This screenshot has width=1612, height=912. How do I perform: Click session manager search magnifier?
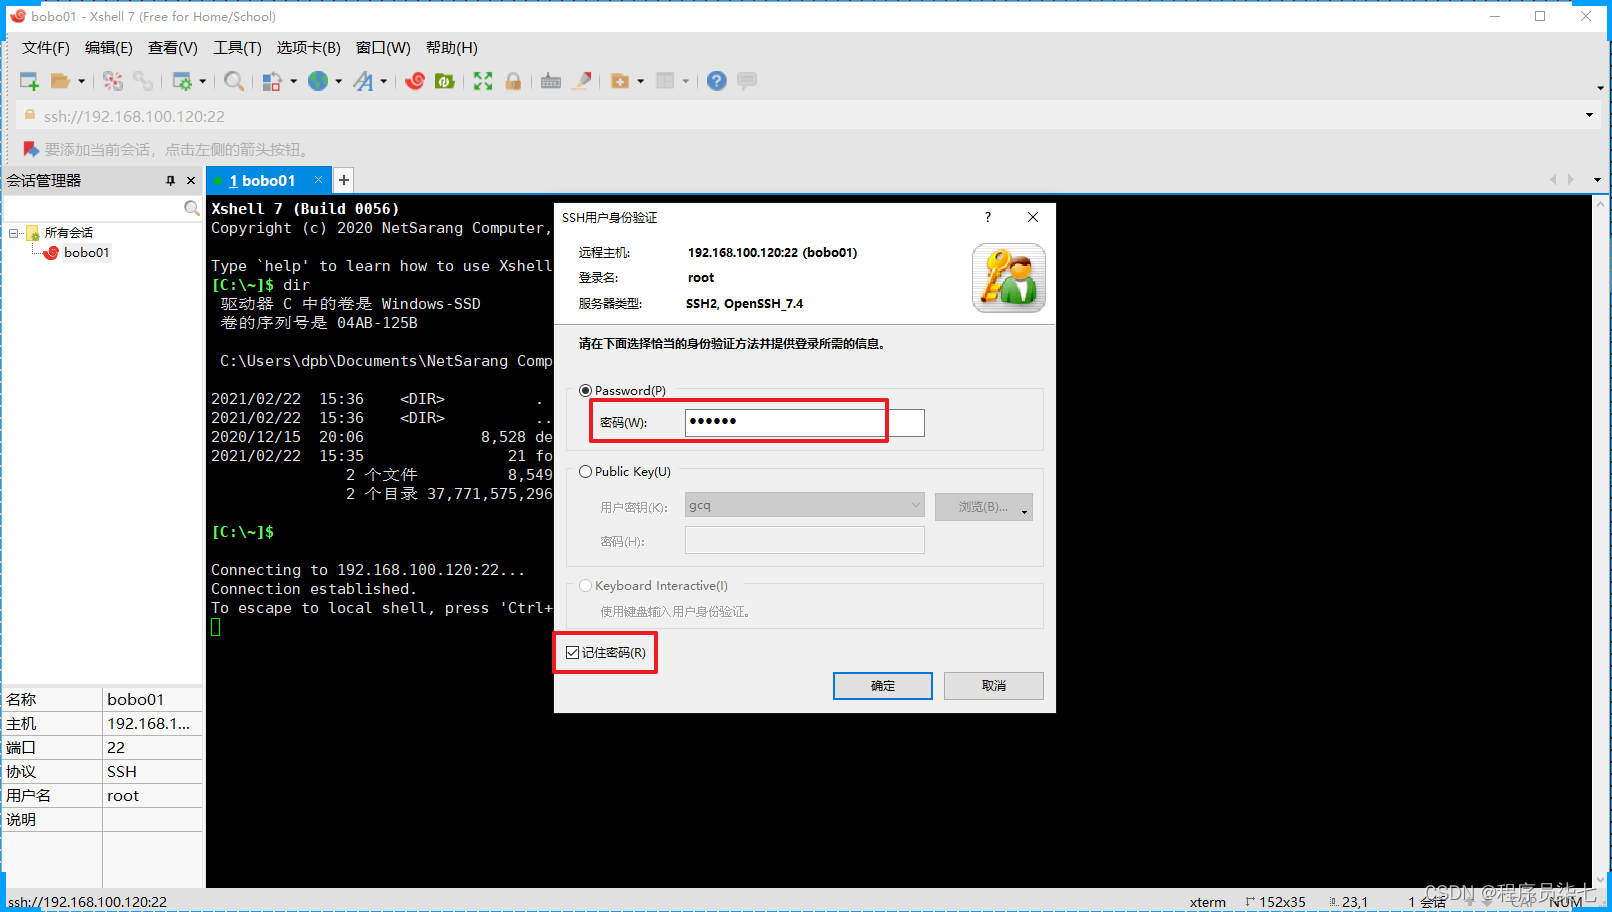(x=191, y=208)
